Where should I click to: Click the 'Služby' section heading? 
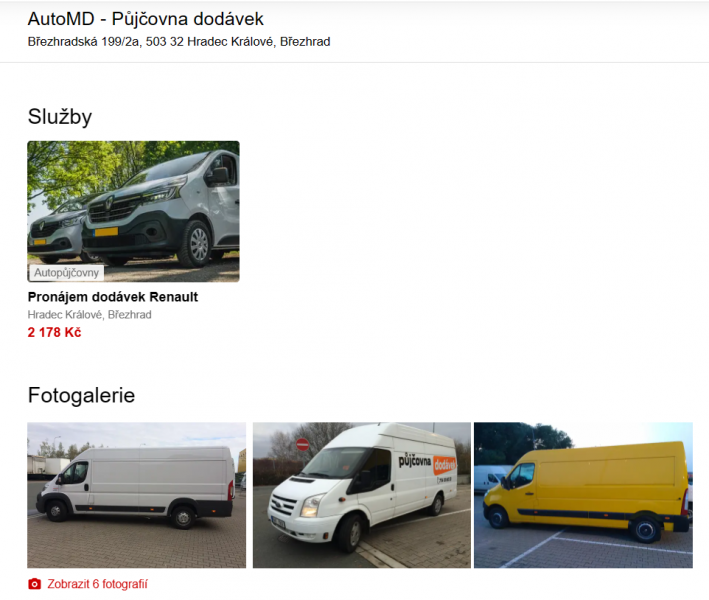coord(60,117)
